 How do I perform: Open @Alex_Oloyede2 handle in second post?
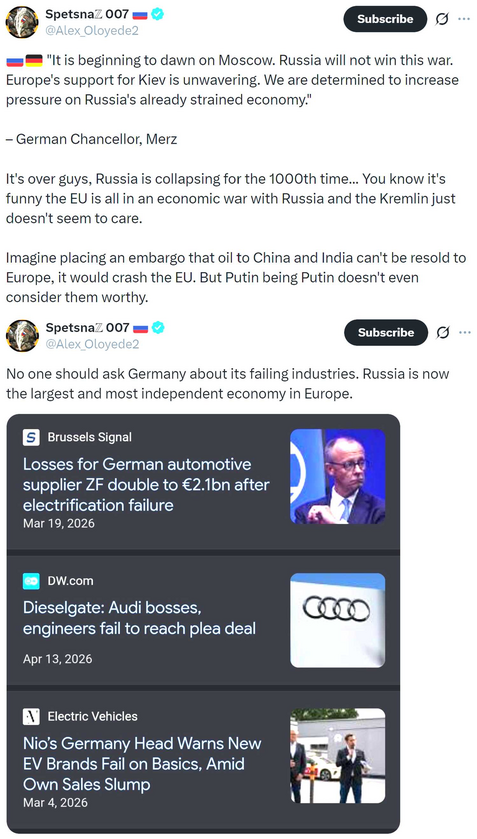pos(92,345)
